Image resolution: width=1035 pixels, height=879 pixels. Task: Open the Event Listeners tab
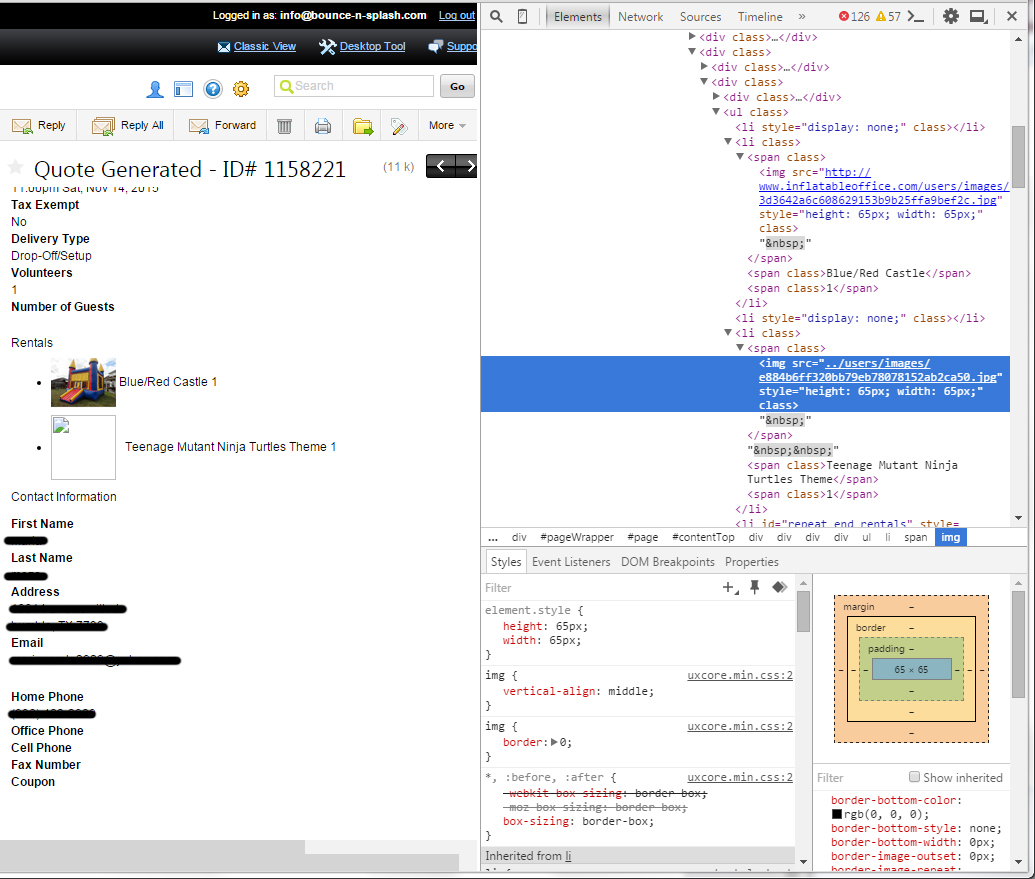point(571,562)
